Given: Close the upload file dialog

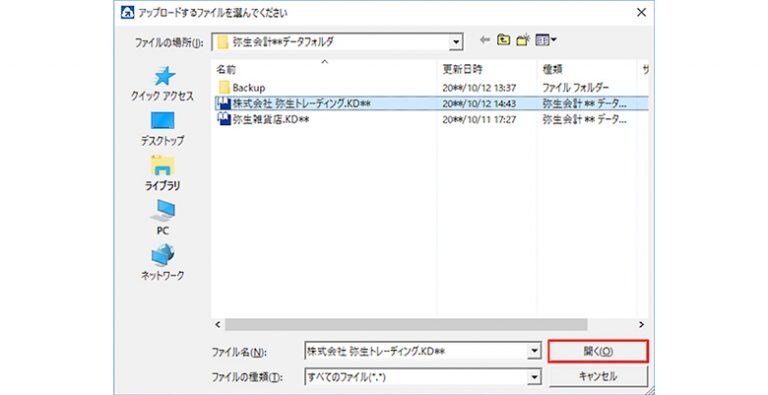Looking at the screenshot, I should [641, 13].
